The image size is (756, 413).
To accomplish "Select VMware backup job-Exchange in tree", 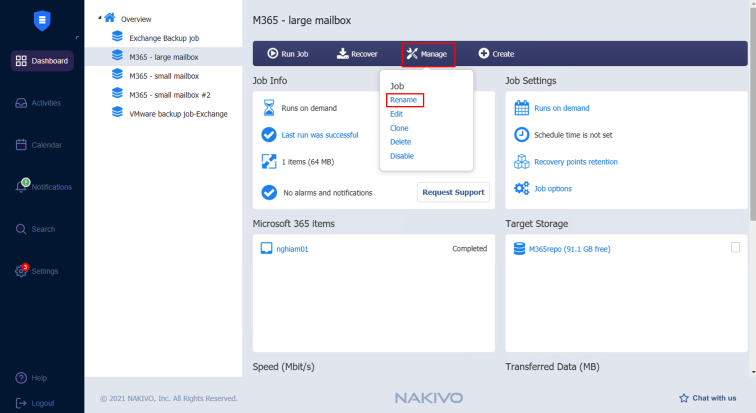I will (x=177, y=114).
